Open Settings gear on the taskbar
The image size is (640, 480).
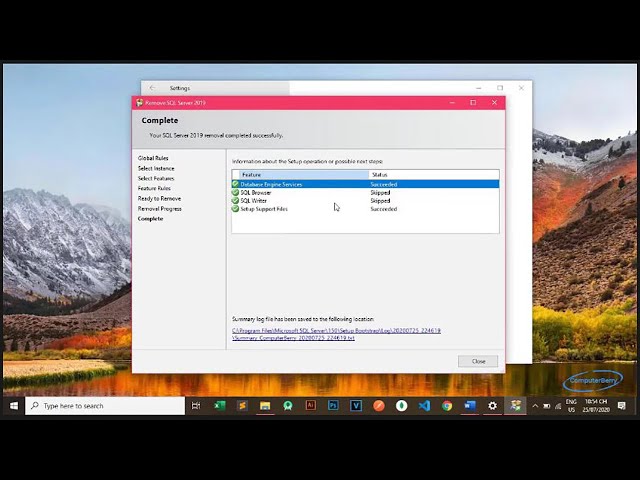(x=493, y=406)
